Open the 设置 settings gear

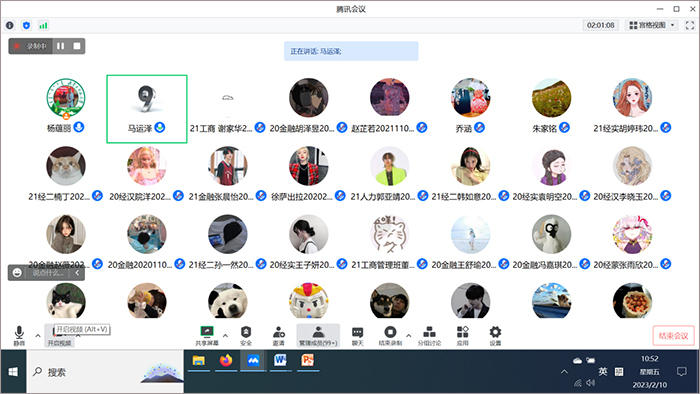pyautogui.click(x=495, y=336)
